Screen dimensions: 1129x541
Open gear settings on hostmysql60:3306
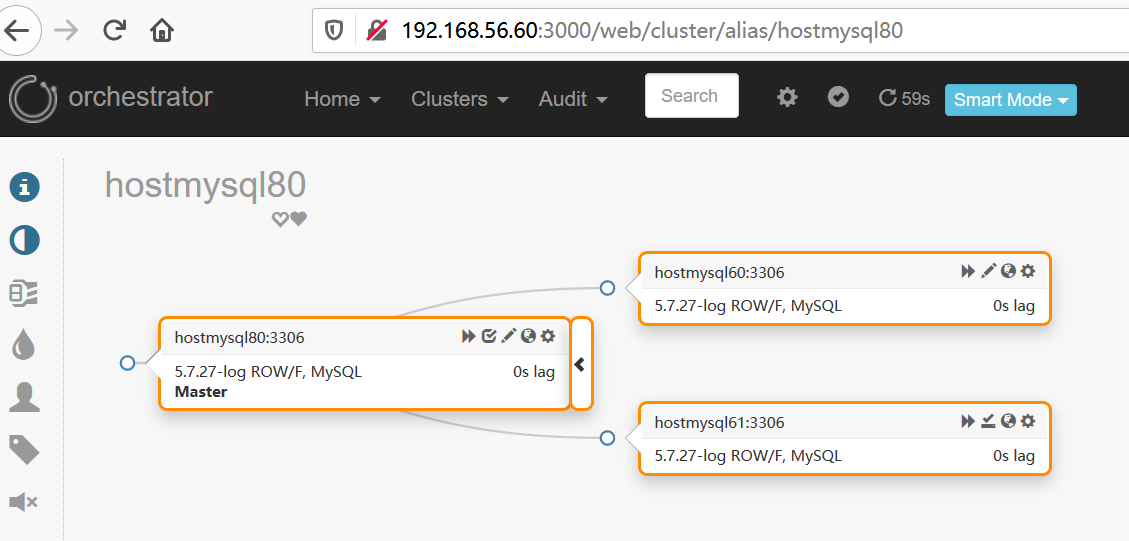tap(1028, 271)
